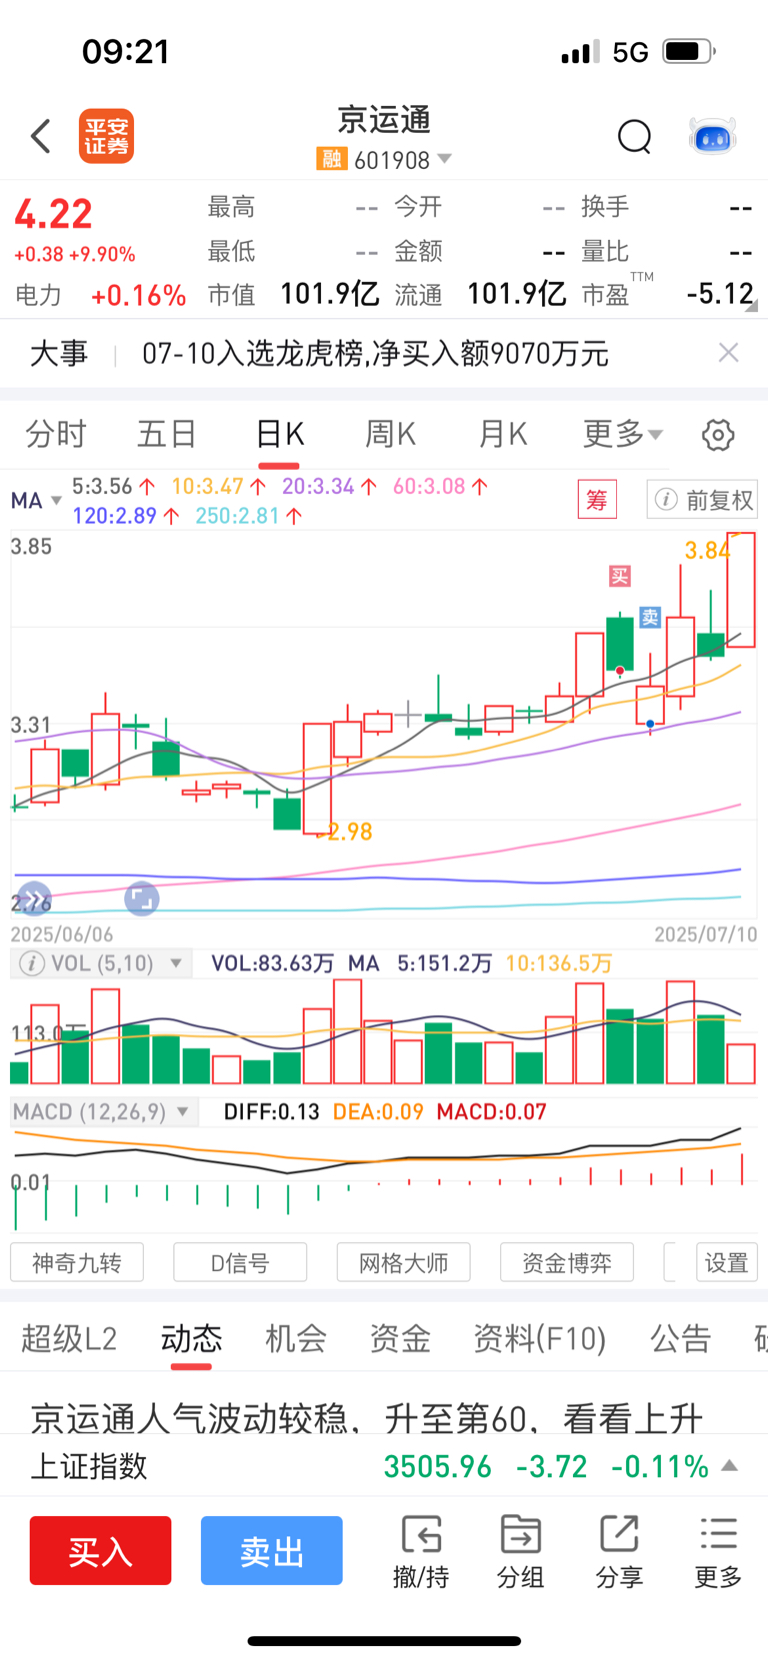Expand the MA indicator dropdown
Screen dimensions: 768x1663
(x=56, y=500)
